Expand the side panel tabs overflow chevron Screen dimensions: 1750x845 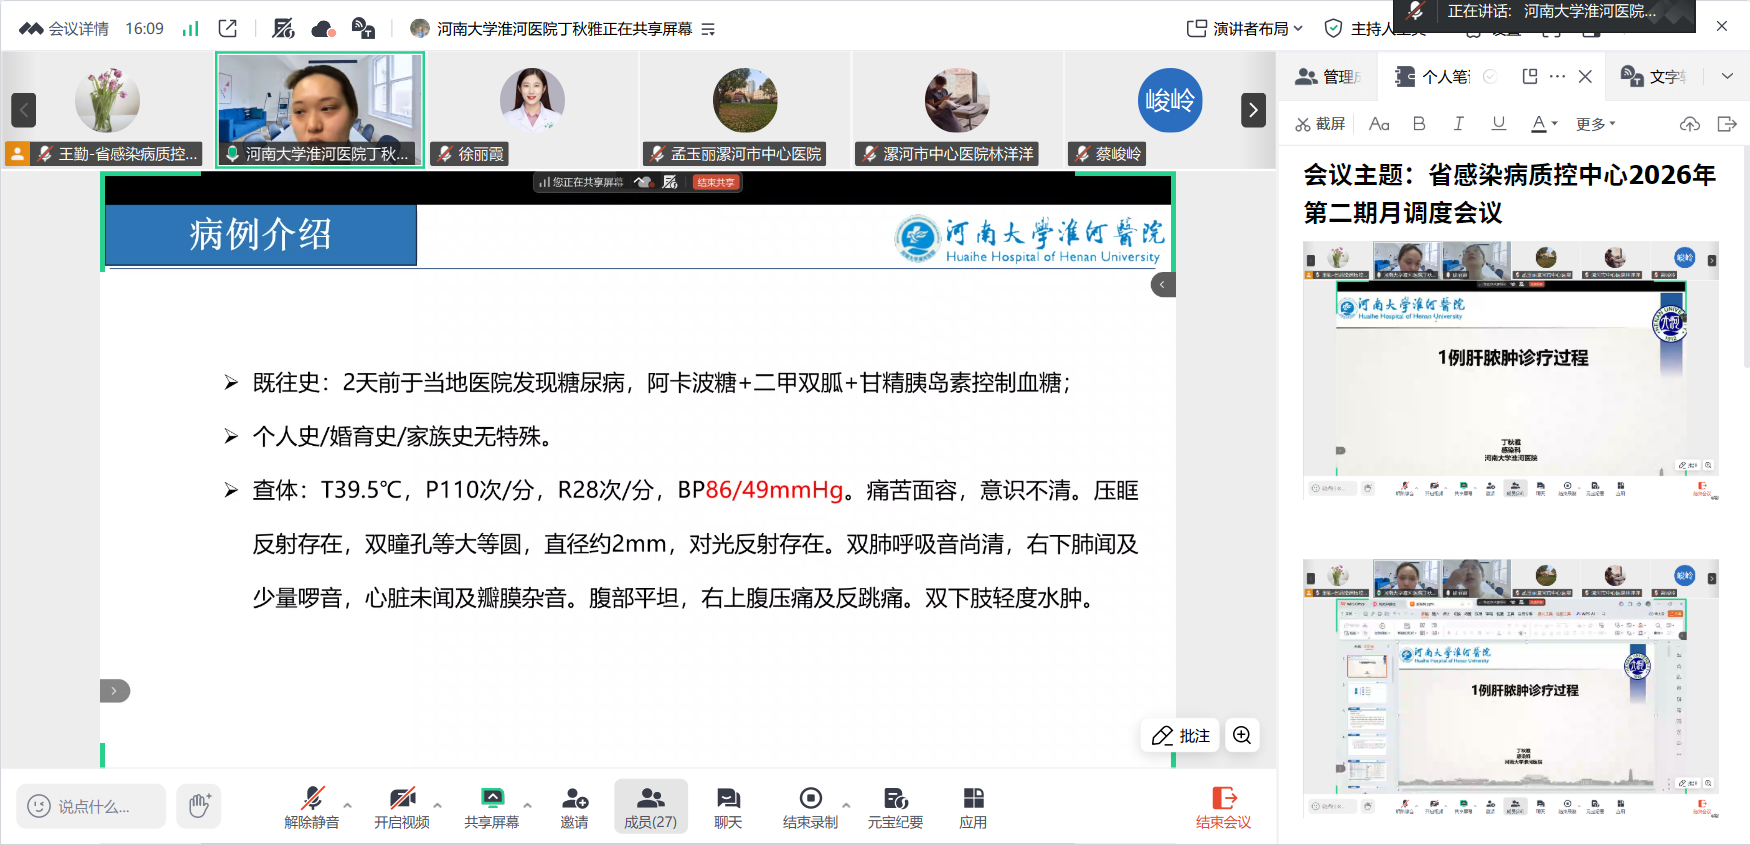[1727, 76]
